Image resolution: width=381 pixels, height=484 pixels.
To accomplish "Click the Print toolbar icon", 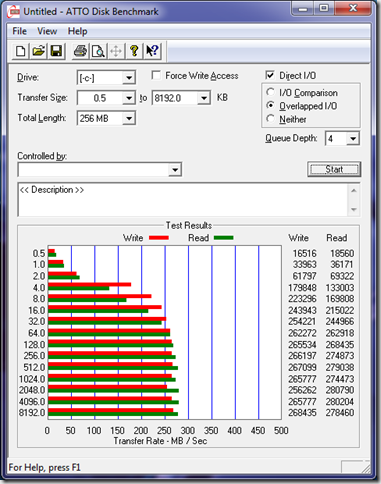I will pos(80,51).
